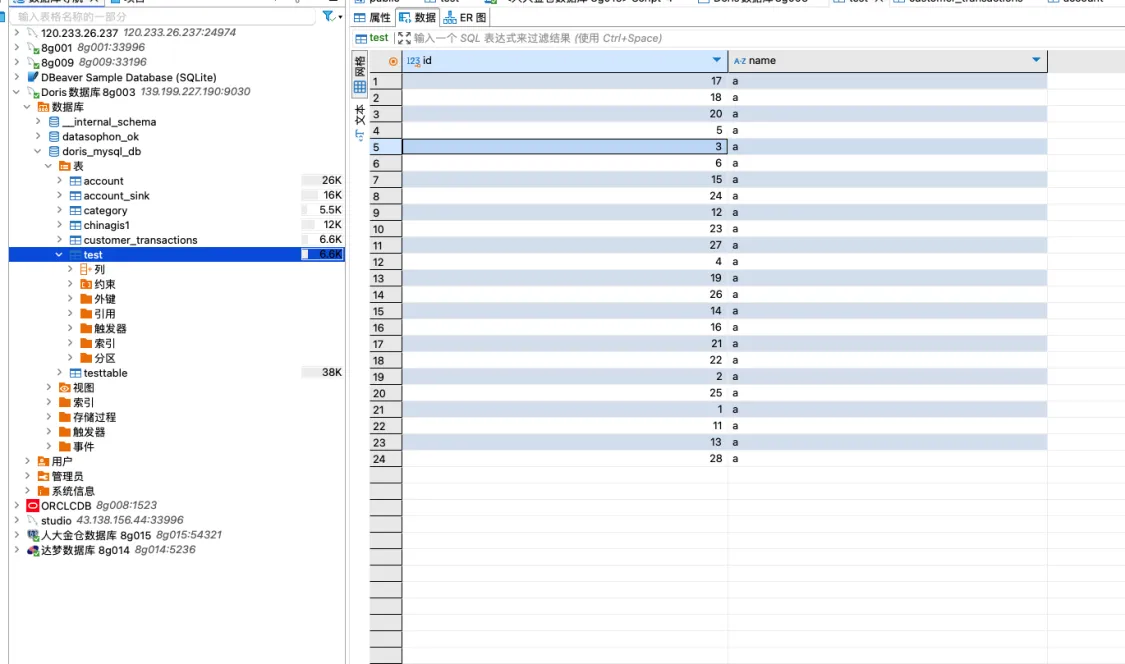Select the 分区 partitions folder
Screen dimensions: 1125x664
click(x=105, y=358)
